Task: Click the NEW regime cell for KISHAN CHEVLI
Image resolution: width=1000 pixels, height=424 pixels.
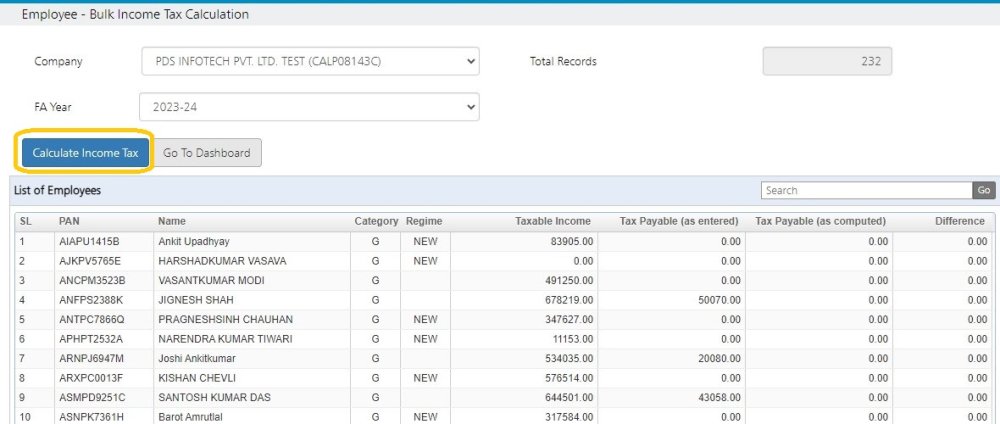Action: pos(425,378)
